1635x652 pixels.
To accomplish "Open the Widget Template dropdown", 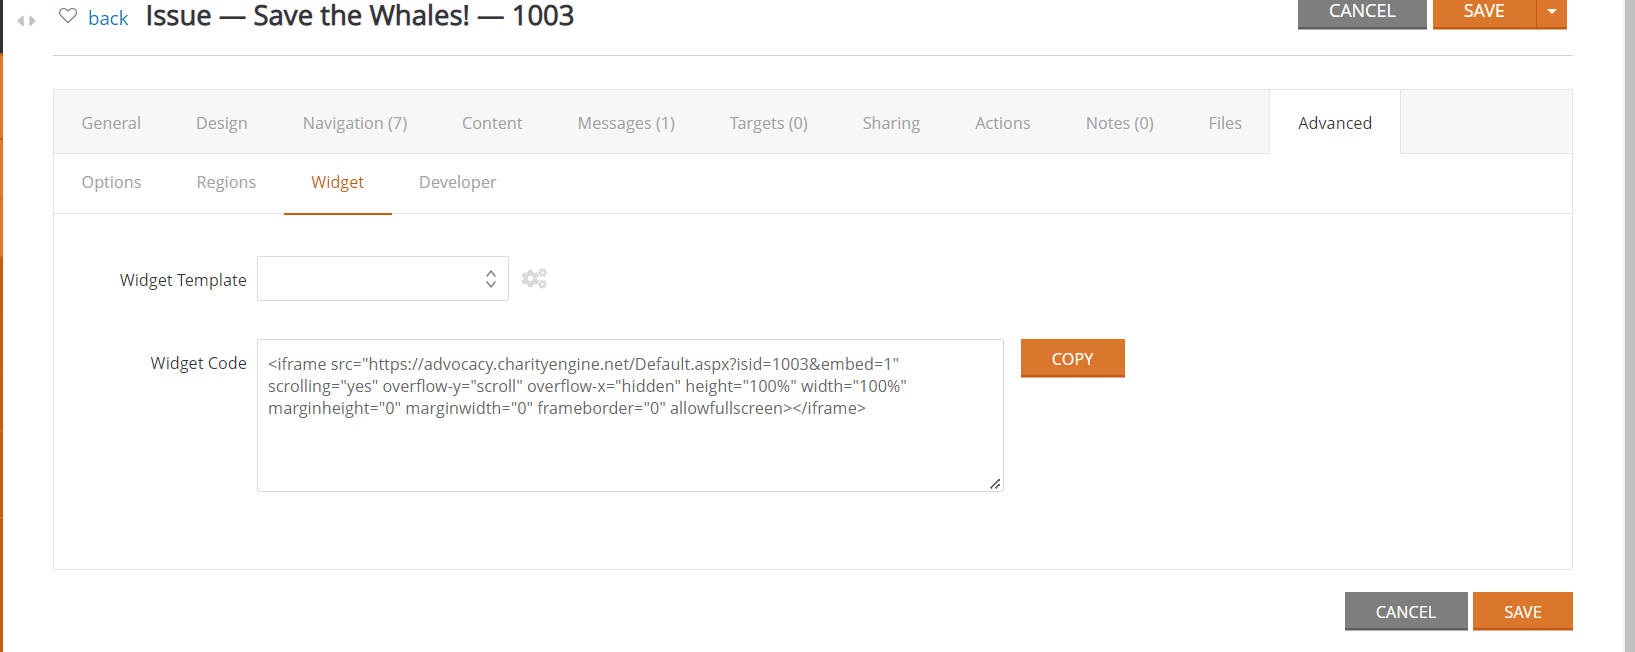I will (x=383, y=279).
